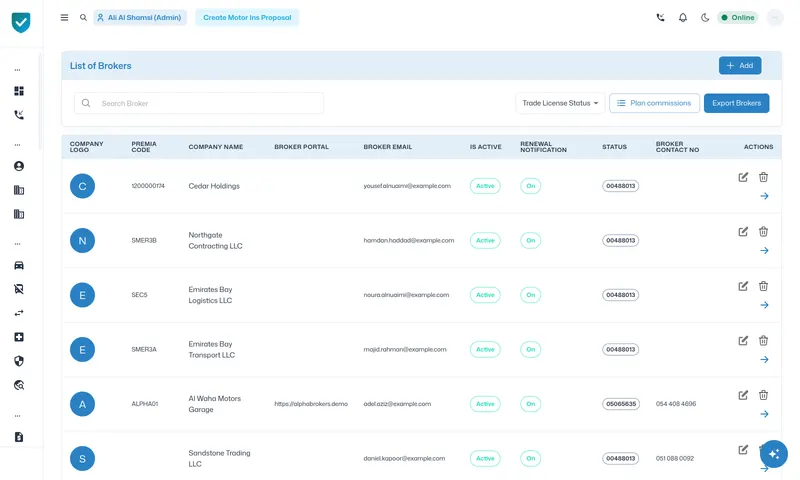Image resolution: width=800 pixels, height=480 pixels.
Task: Open Emirates Bay Transport details arrow
Action: pos(764,360)
